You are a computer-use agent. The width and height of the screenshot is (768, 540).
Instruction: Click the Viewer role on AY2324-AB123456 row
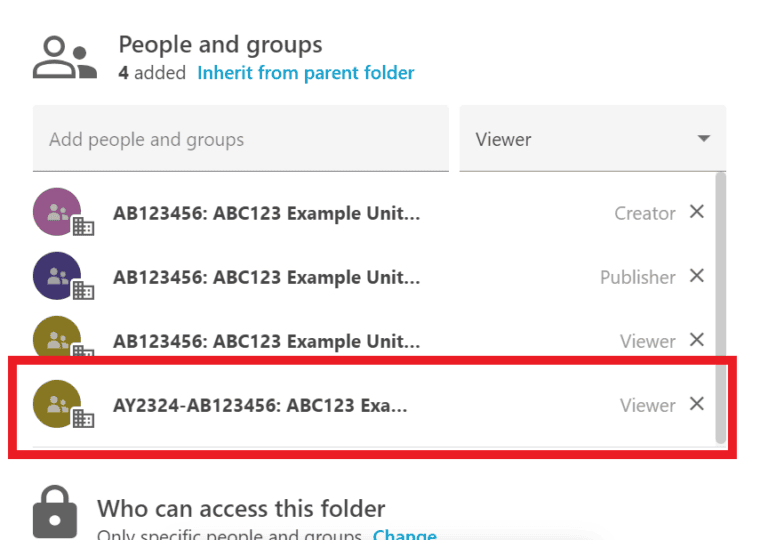tap(648, 405)
